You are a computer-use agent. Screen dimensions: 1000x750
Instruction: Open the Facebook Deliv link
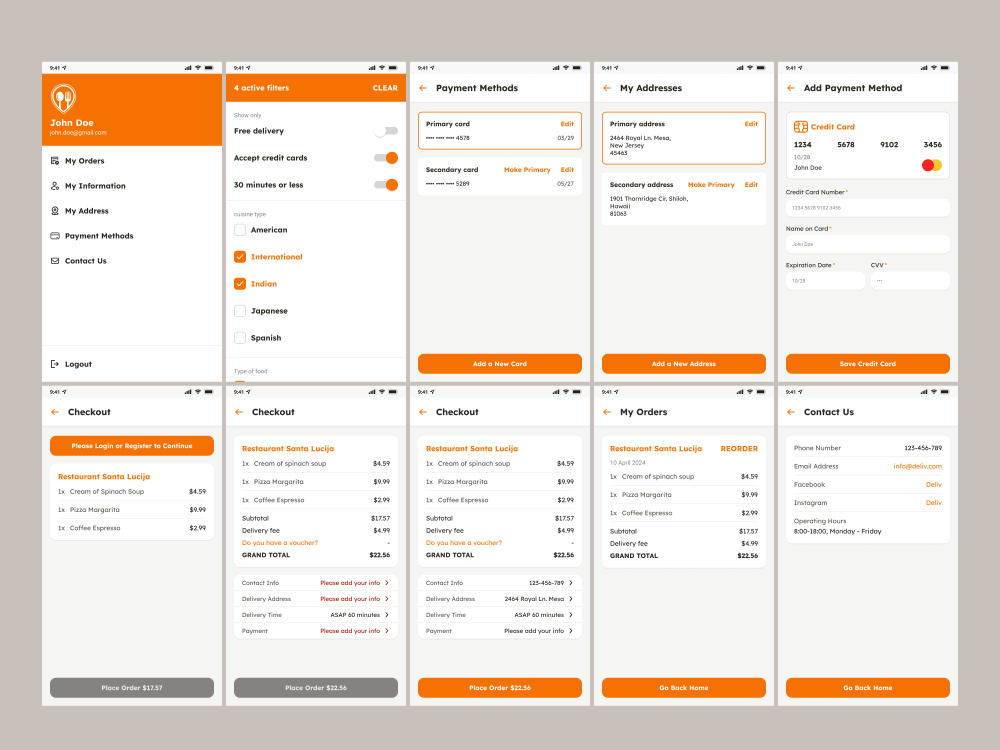point(934,485)
